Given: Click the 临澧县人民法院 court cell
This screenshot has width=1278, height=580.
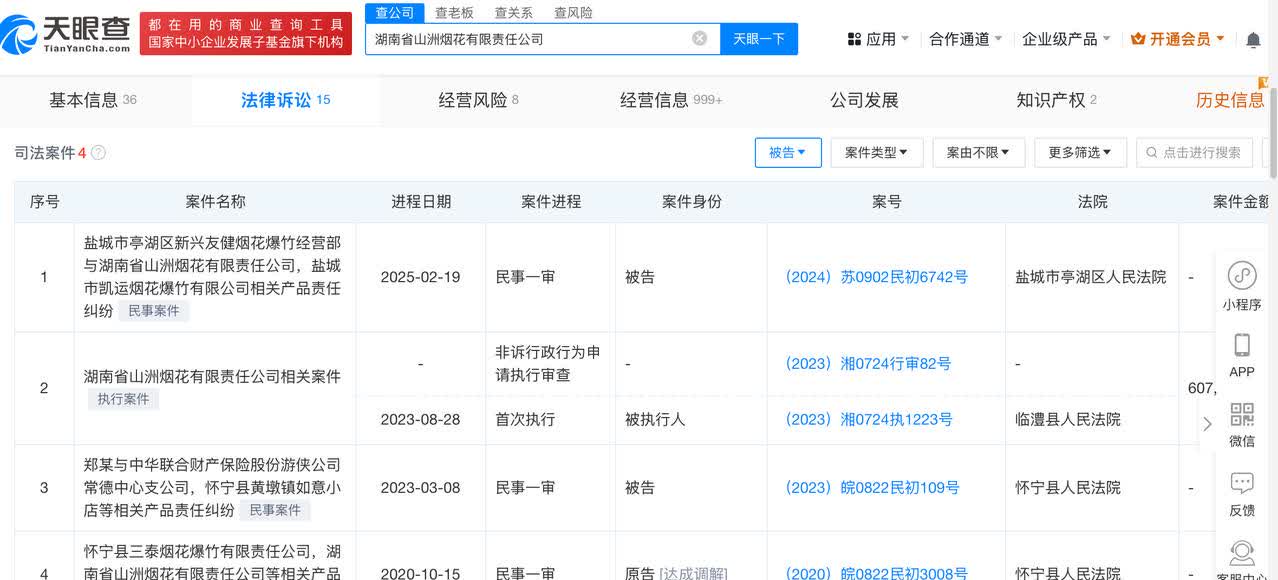Looking at the screenshot, I should (x=1067, y=419).
